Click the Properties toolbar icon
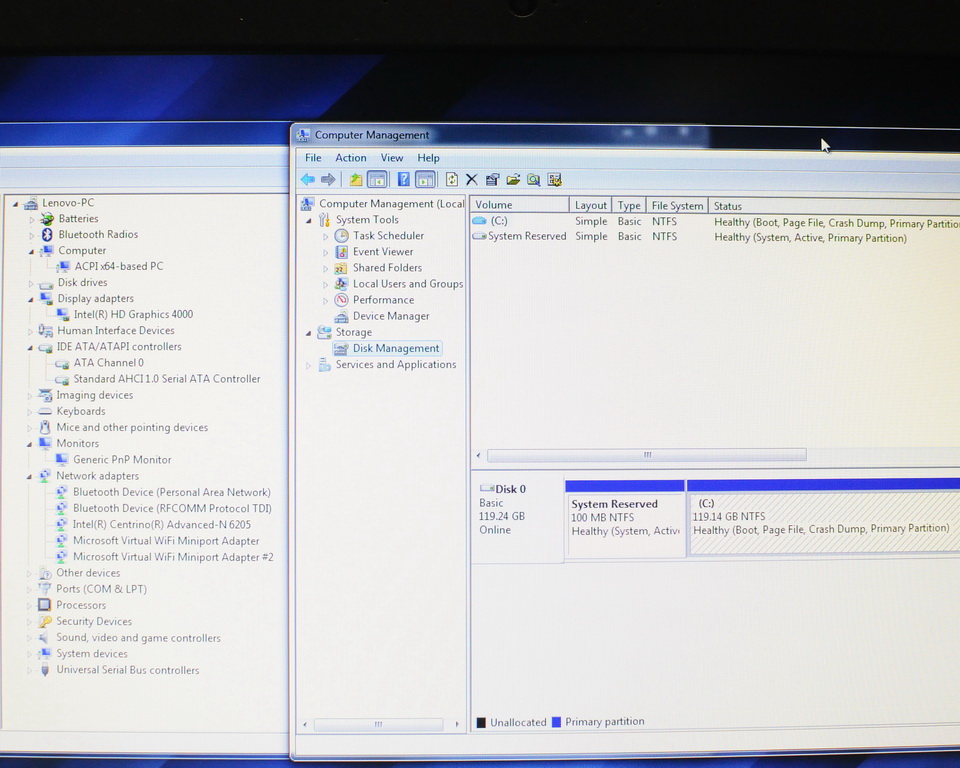This screenshot has height=768, width=960. (x=492, y=179)
